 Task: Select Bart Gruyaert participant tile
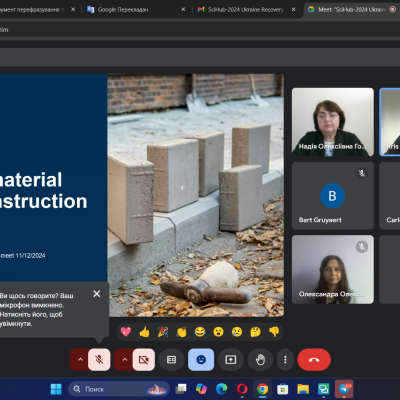coord(333,196)
